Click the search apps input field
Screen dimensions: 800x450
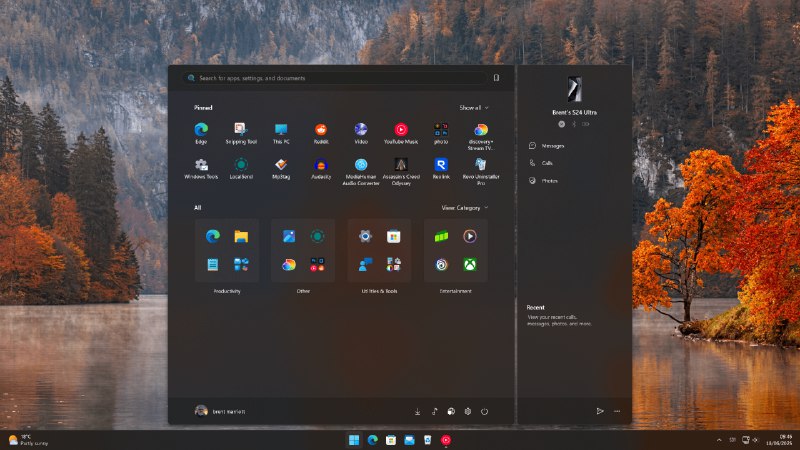click(x=335, y=78)
